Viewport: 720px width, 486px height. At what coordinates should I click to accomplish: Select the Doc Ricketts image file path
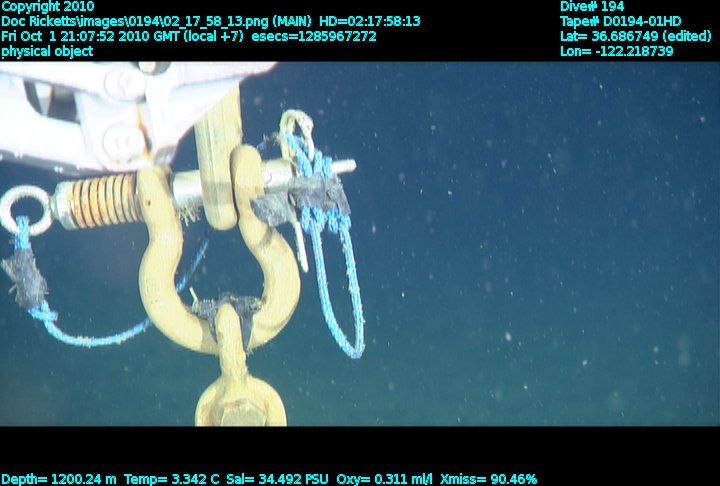click(140, 21)
